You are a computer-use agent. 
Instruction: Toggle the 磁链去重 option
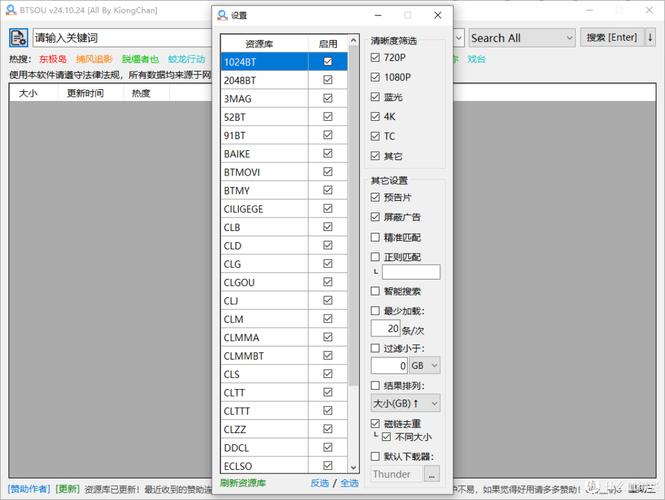click(x=375, y=423)
